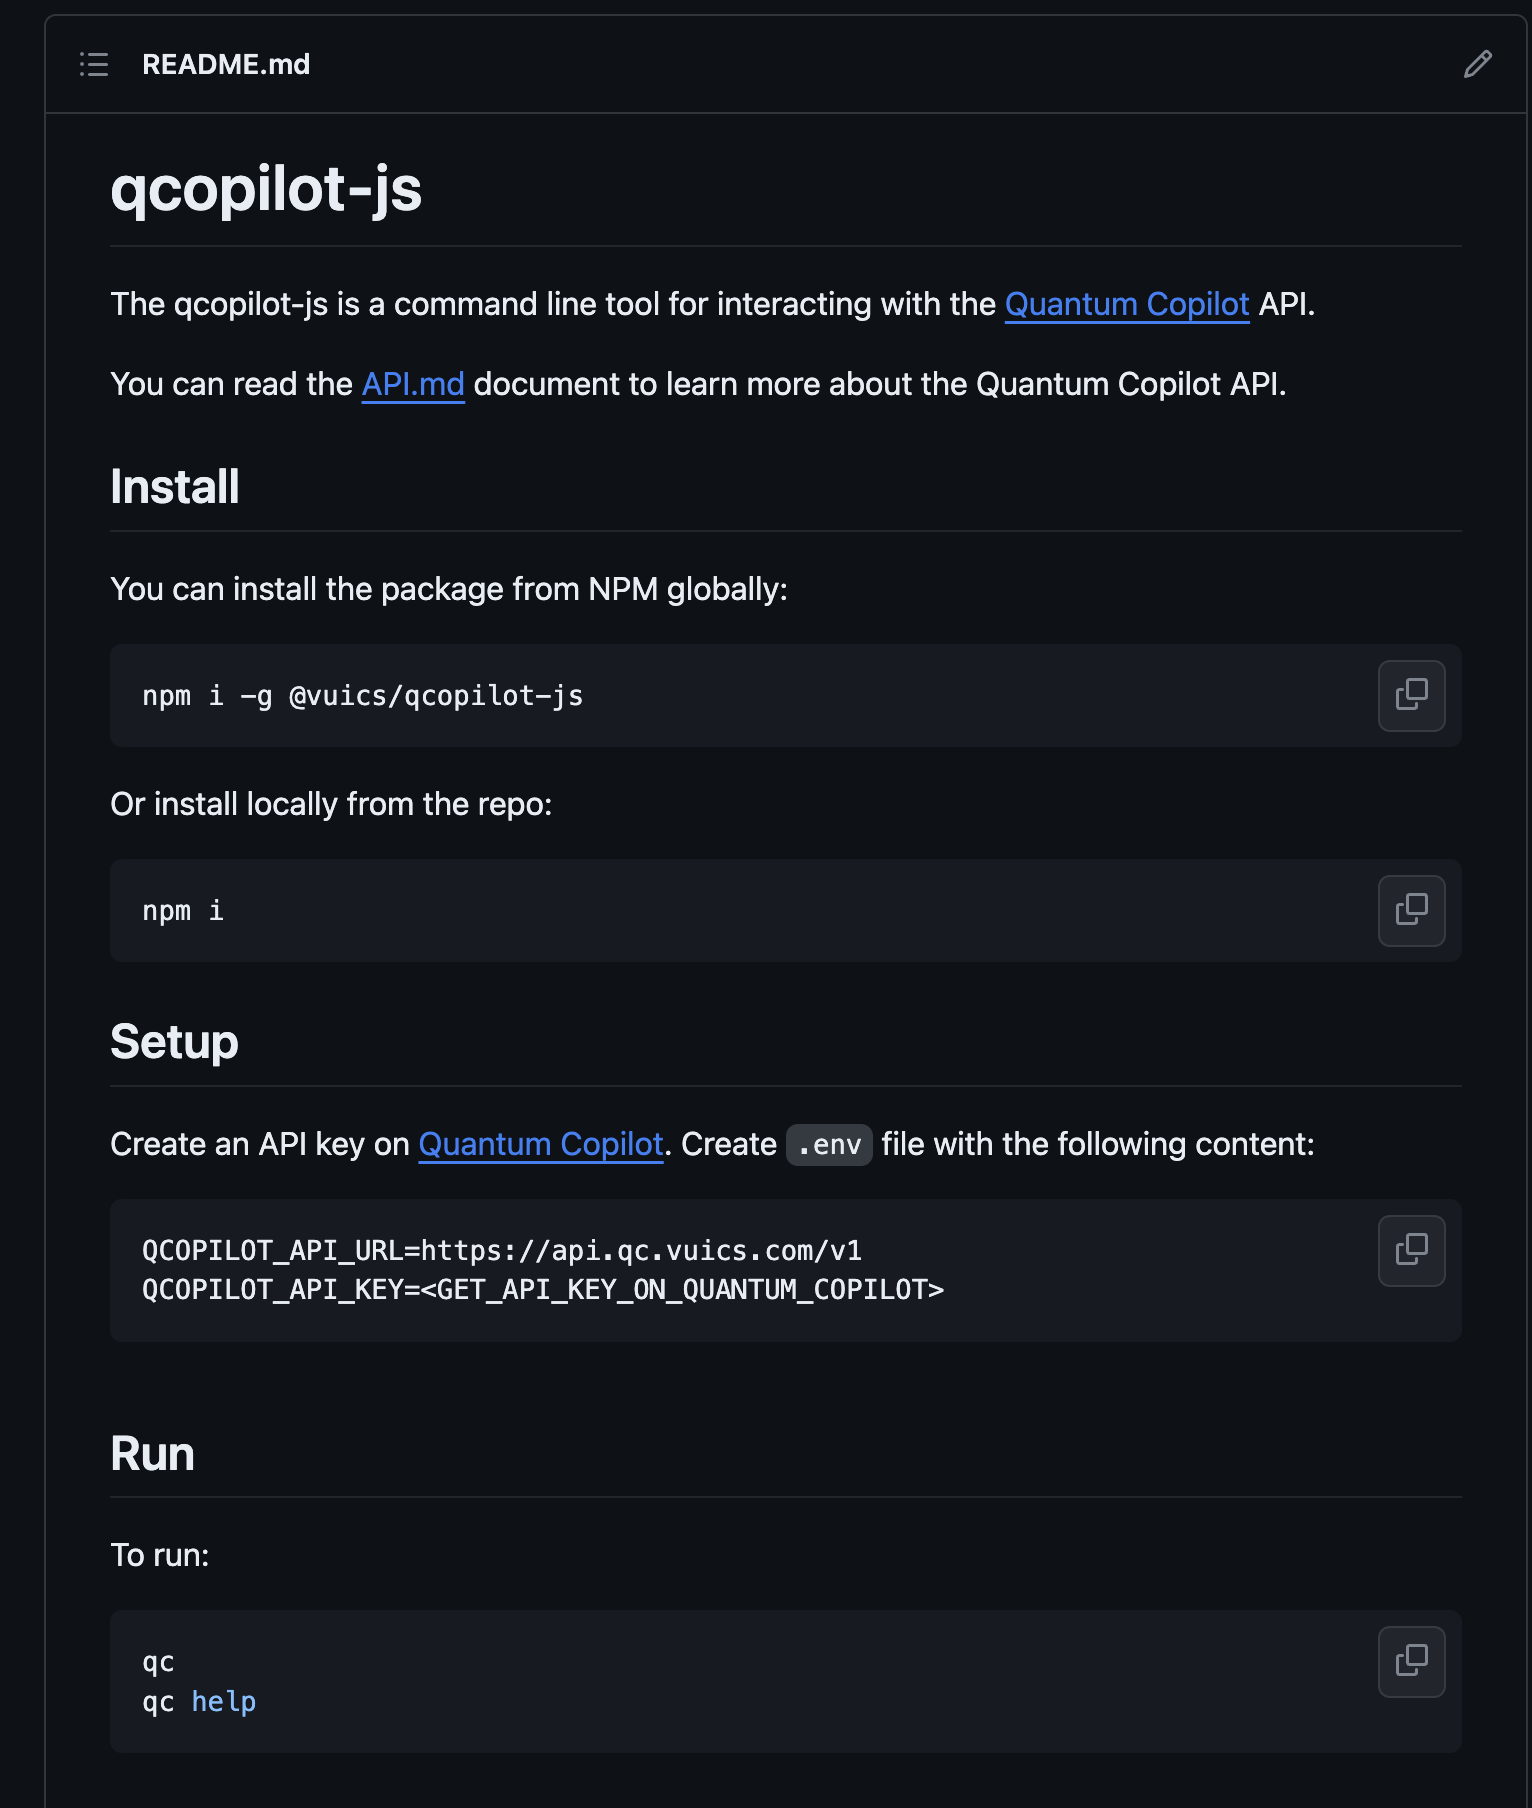Click the QCOPILOT_API_KEY placeholder line
The height and width of the screenshot is (1808, 1532).
click(x=543, y=1290)
